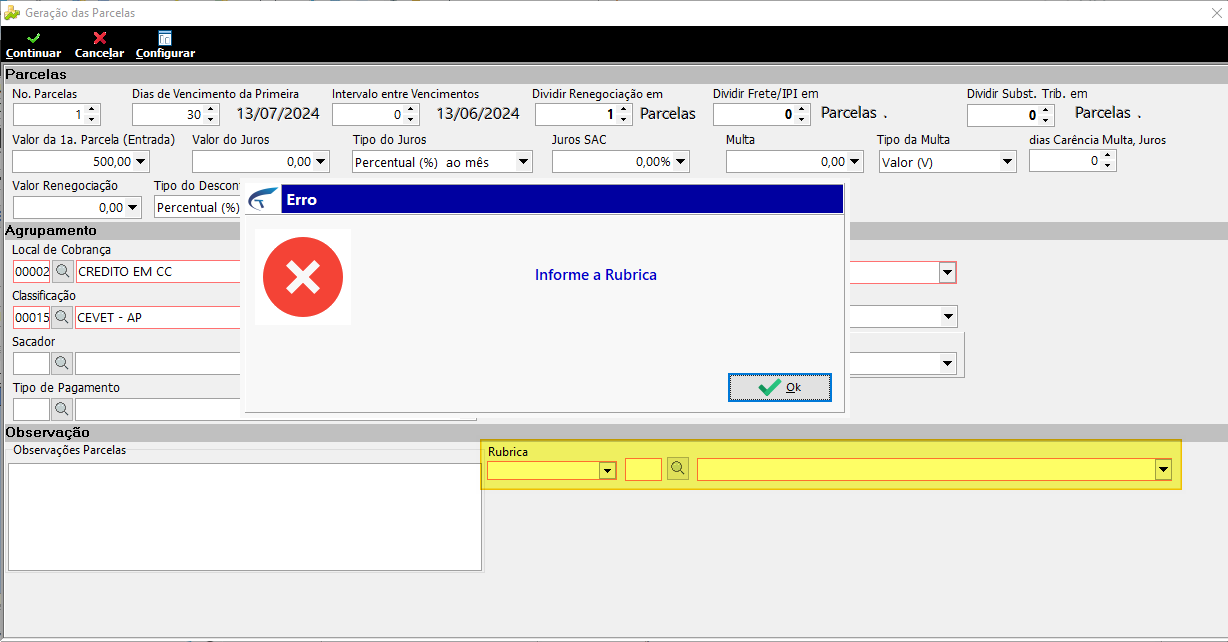Viewport: 1228px width, 642px height.
Task: Click the Rubrica search magnifier icon
Action: 678,469
